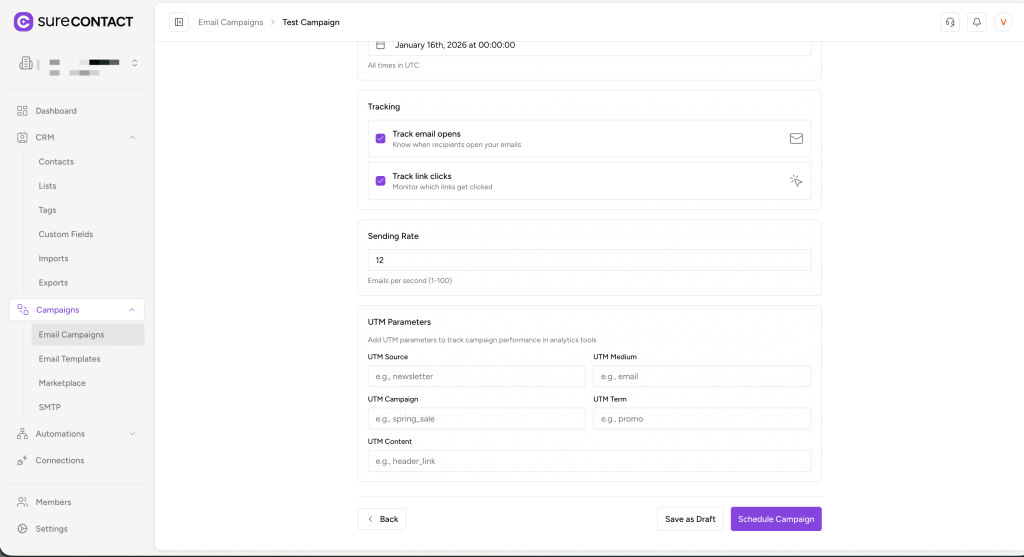Click the SureContact logo
This screenshot has height=557, width=1024.
point(74,21)
